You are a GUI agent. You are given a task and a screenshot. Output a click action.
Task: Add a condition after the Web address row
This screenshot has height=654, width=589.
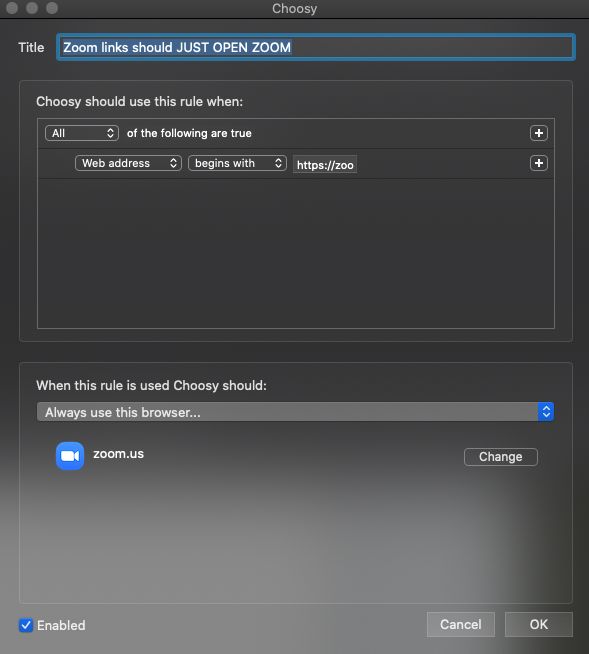(x=539, y=163)
